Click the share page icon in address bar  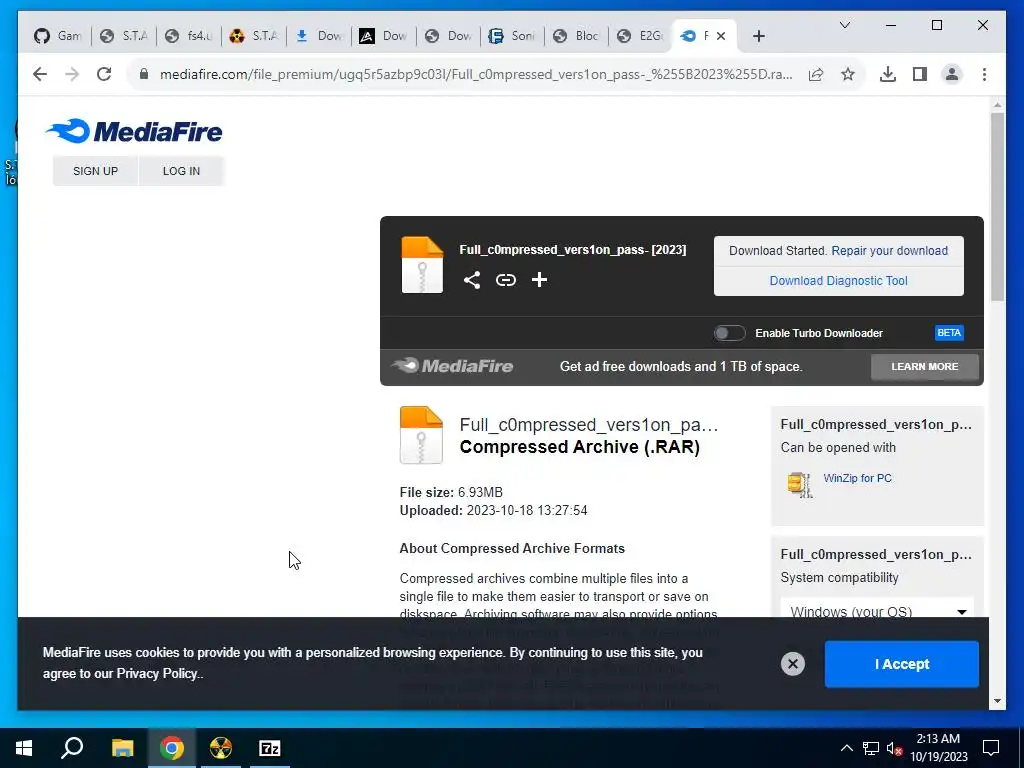[x=816, y=74]
